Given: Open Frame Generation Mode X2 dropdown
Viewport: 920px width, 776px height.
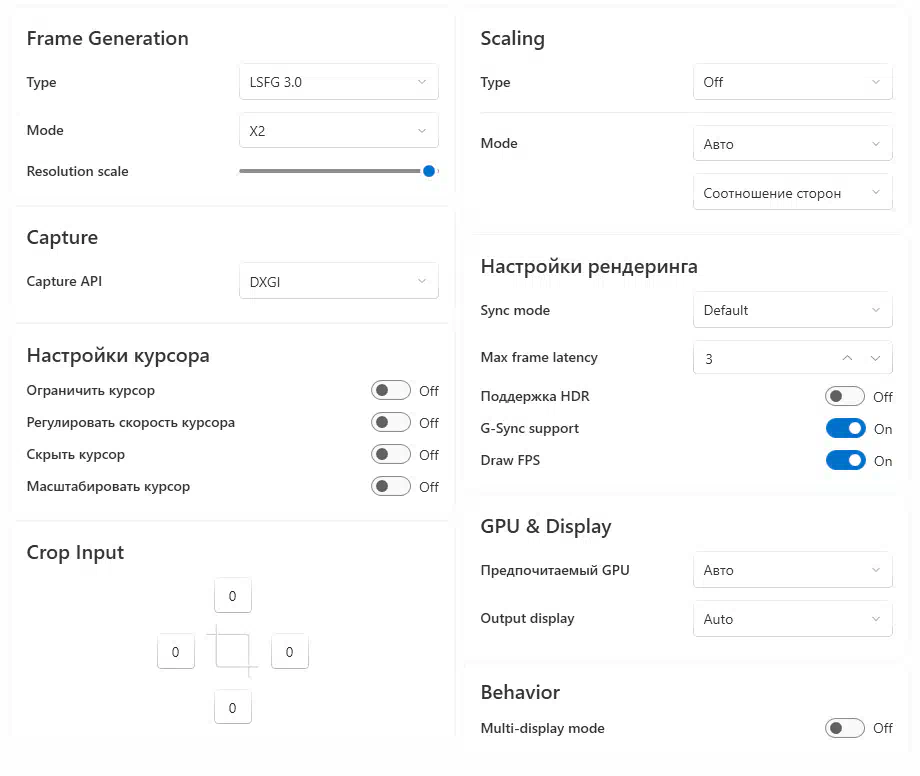Looking at the screenshot, I should click(339, 130).
